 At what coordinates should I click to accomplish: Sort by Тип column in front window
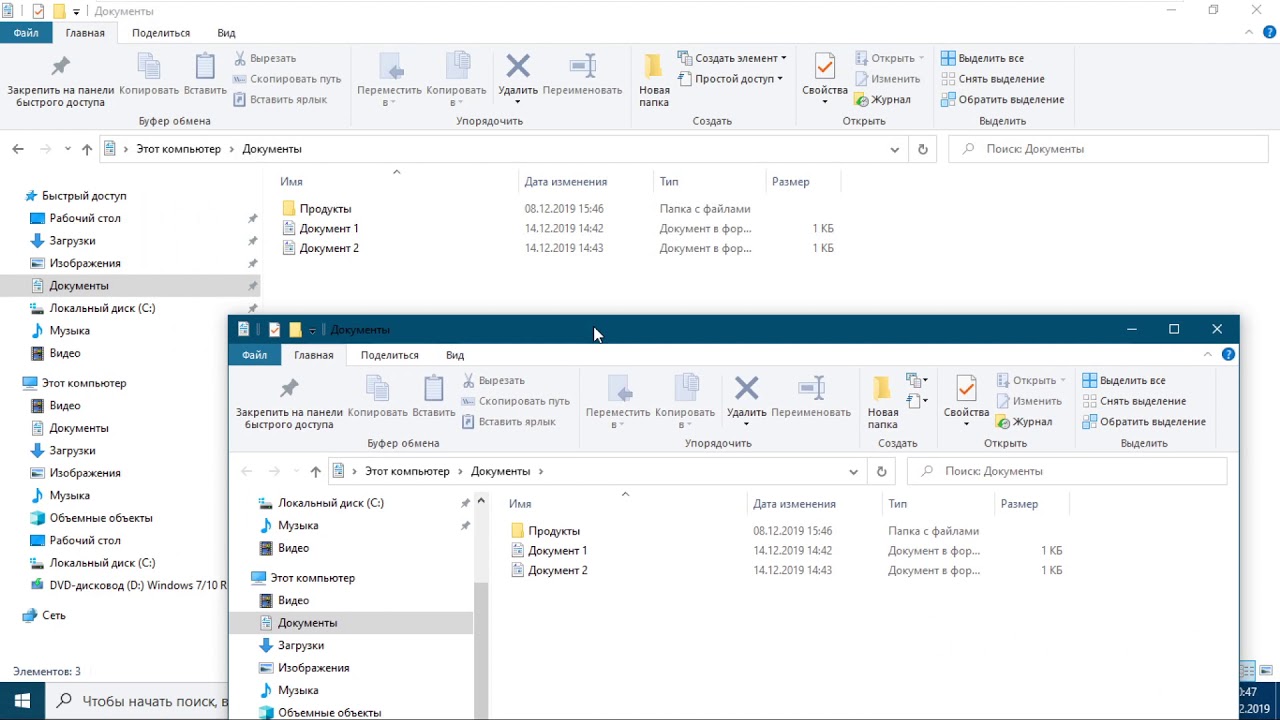click(939, 504)
